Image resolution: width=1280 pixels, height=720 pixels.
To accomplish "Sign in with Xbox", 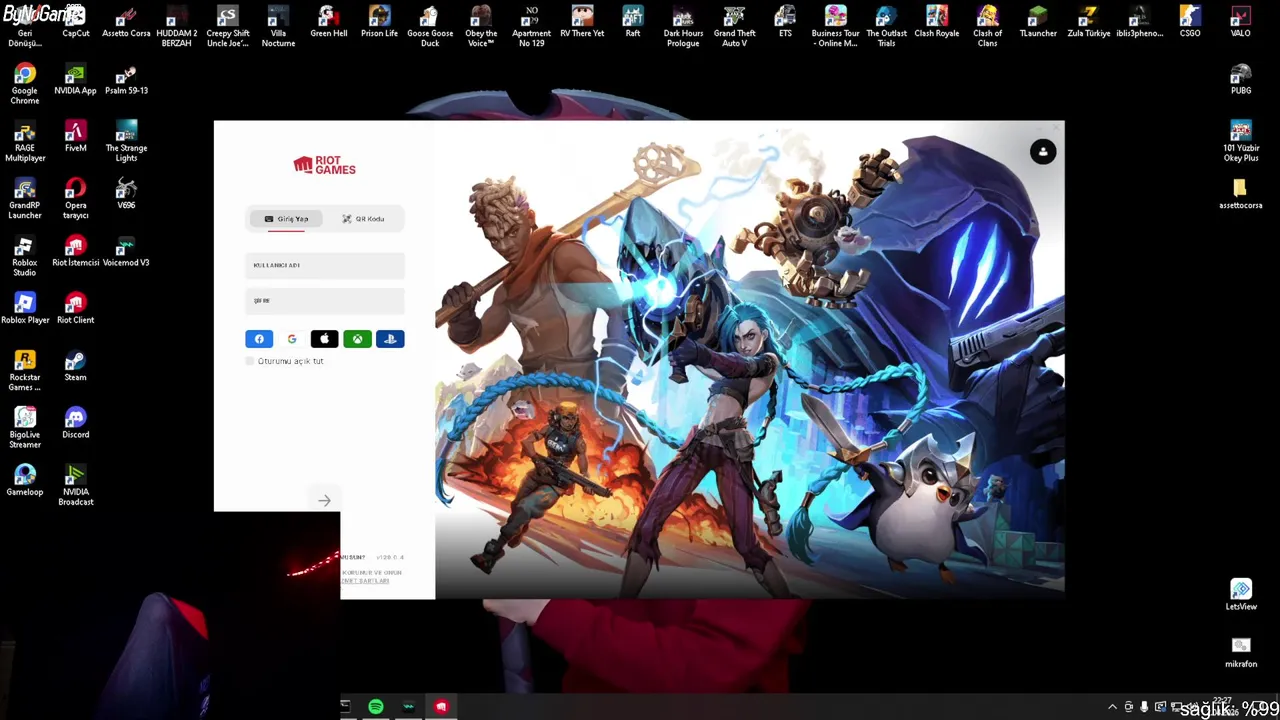I will point(357,339).
